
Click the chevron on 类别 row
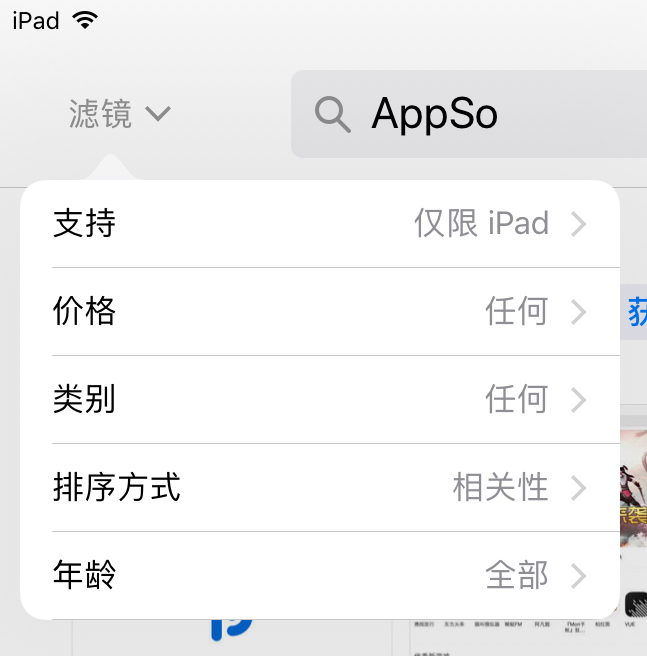point(579,400)
